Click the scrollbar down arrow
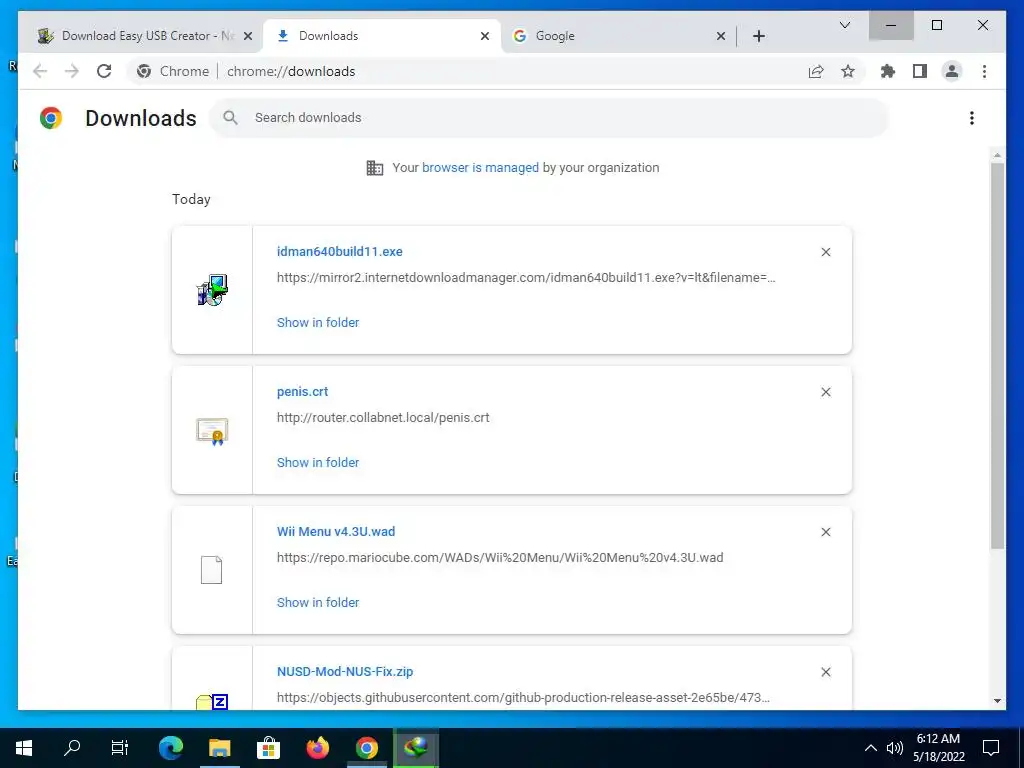This screenshot has height=768, width=1024. 997,701
